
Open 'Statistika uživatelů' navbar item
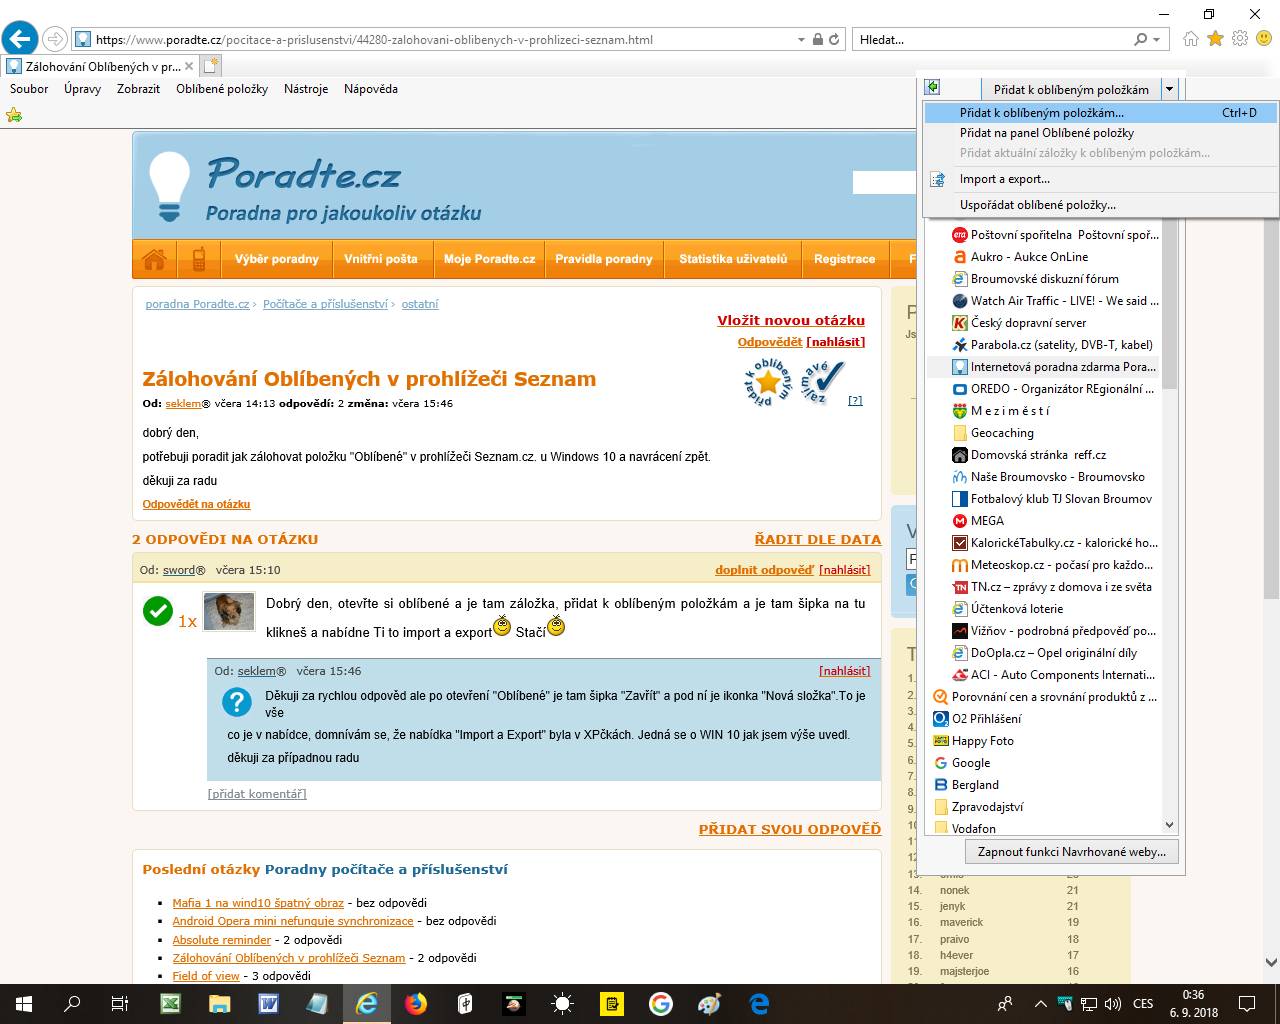[733, 259]
